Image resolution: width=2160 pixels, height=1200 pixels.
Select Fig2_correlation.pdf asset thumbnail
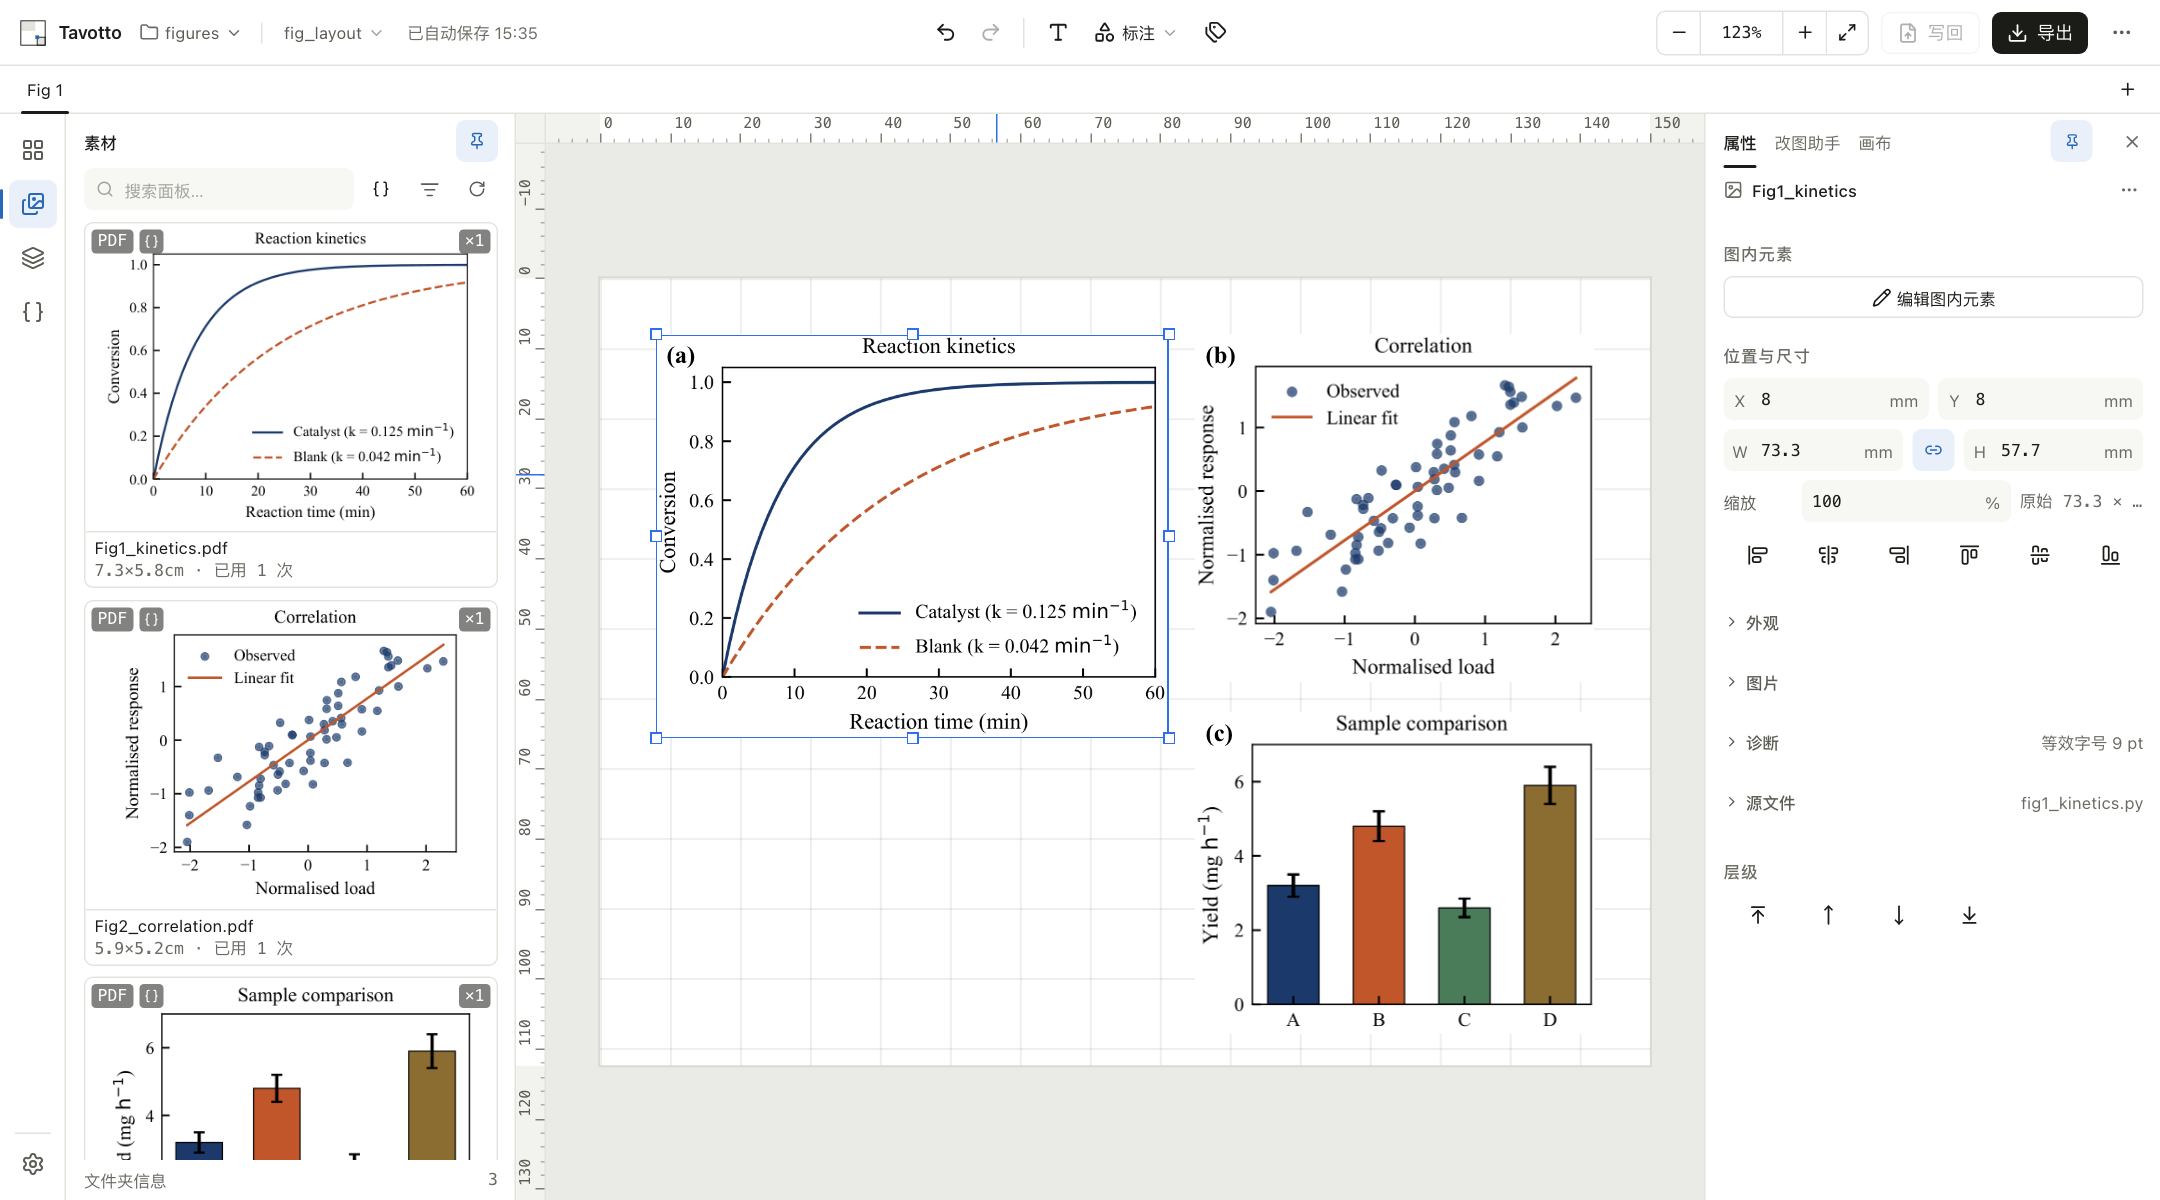[291, 756]
